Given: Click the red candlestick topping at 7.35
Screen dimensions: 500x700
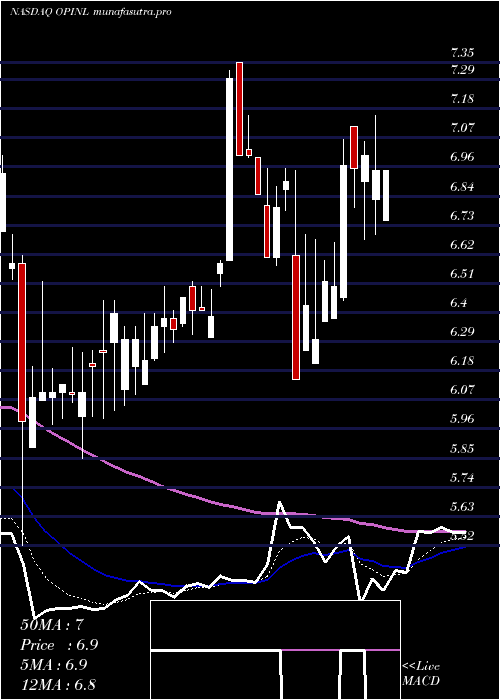Looking at the screenshot, I should pos(240,109).
